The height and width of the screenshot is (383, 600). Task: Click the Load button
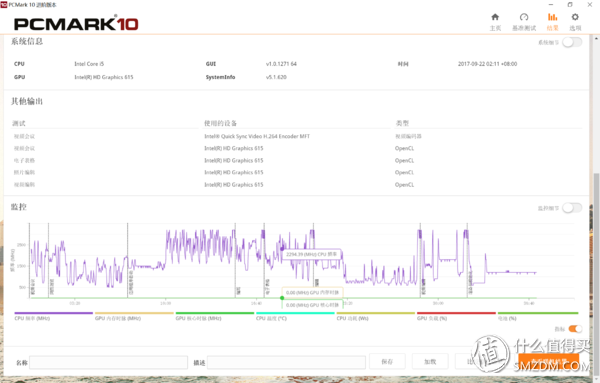[430, 362]
